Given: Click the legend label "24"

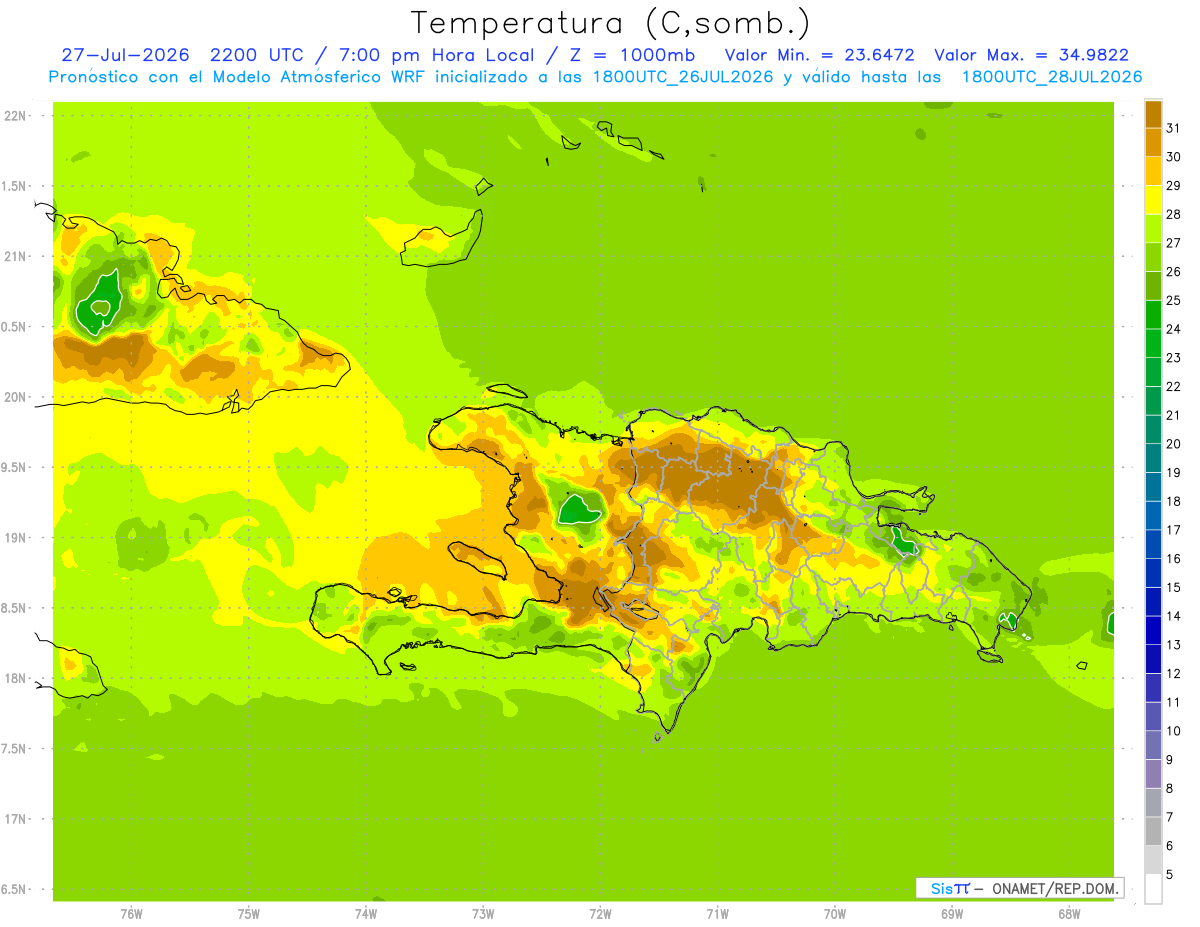Looking at the screenshot, I should pos(1173,329).
